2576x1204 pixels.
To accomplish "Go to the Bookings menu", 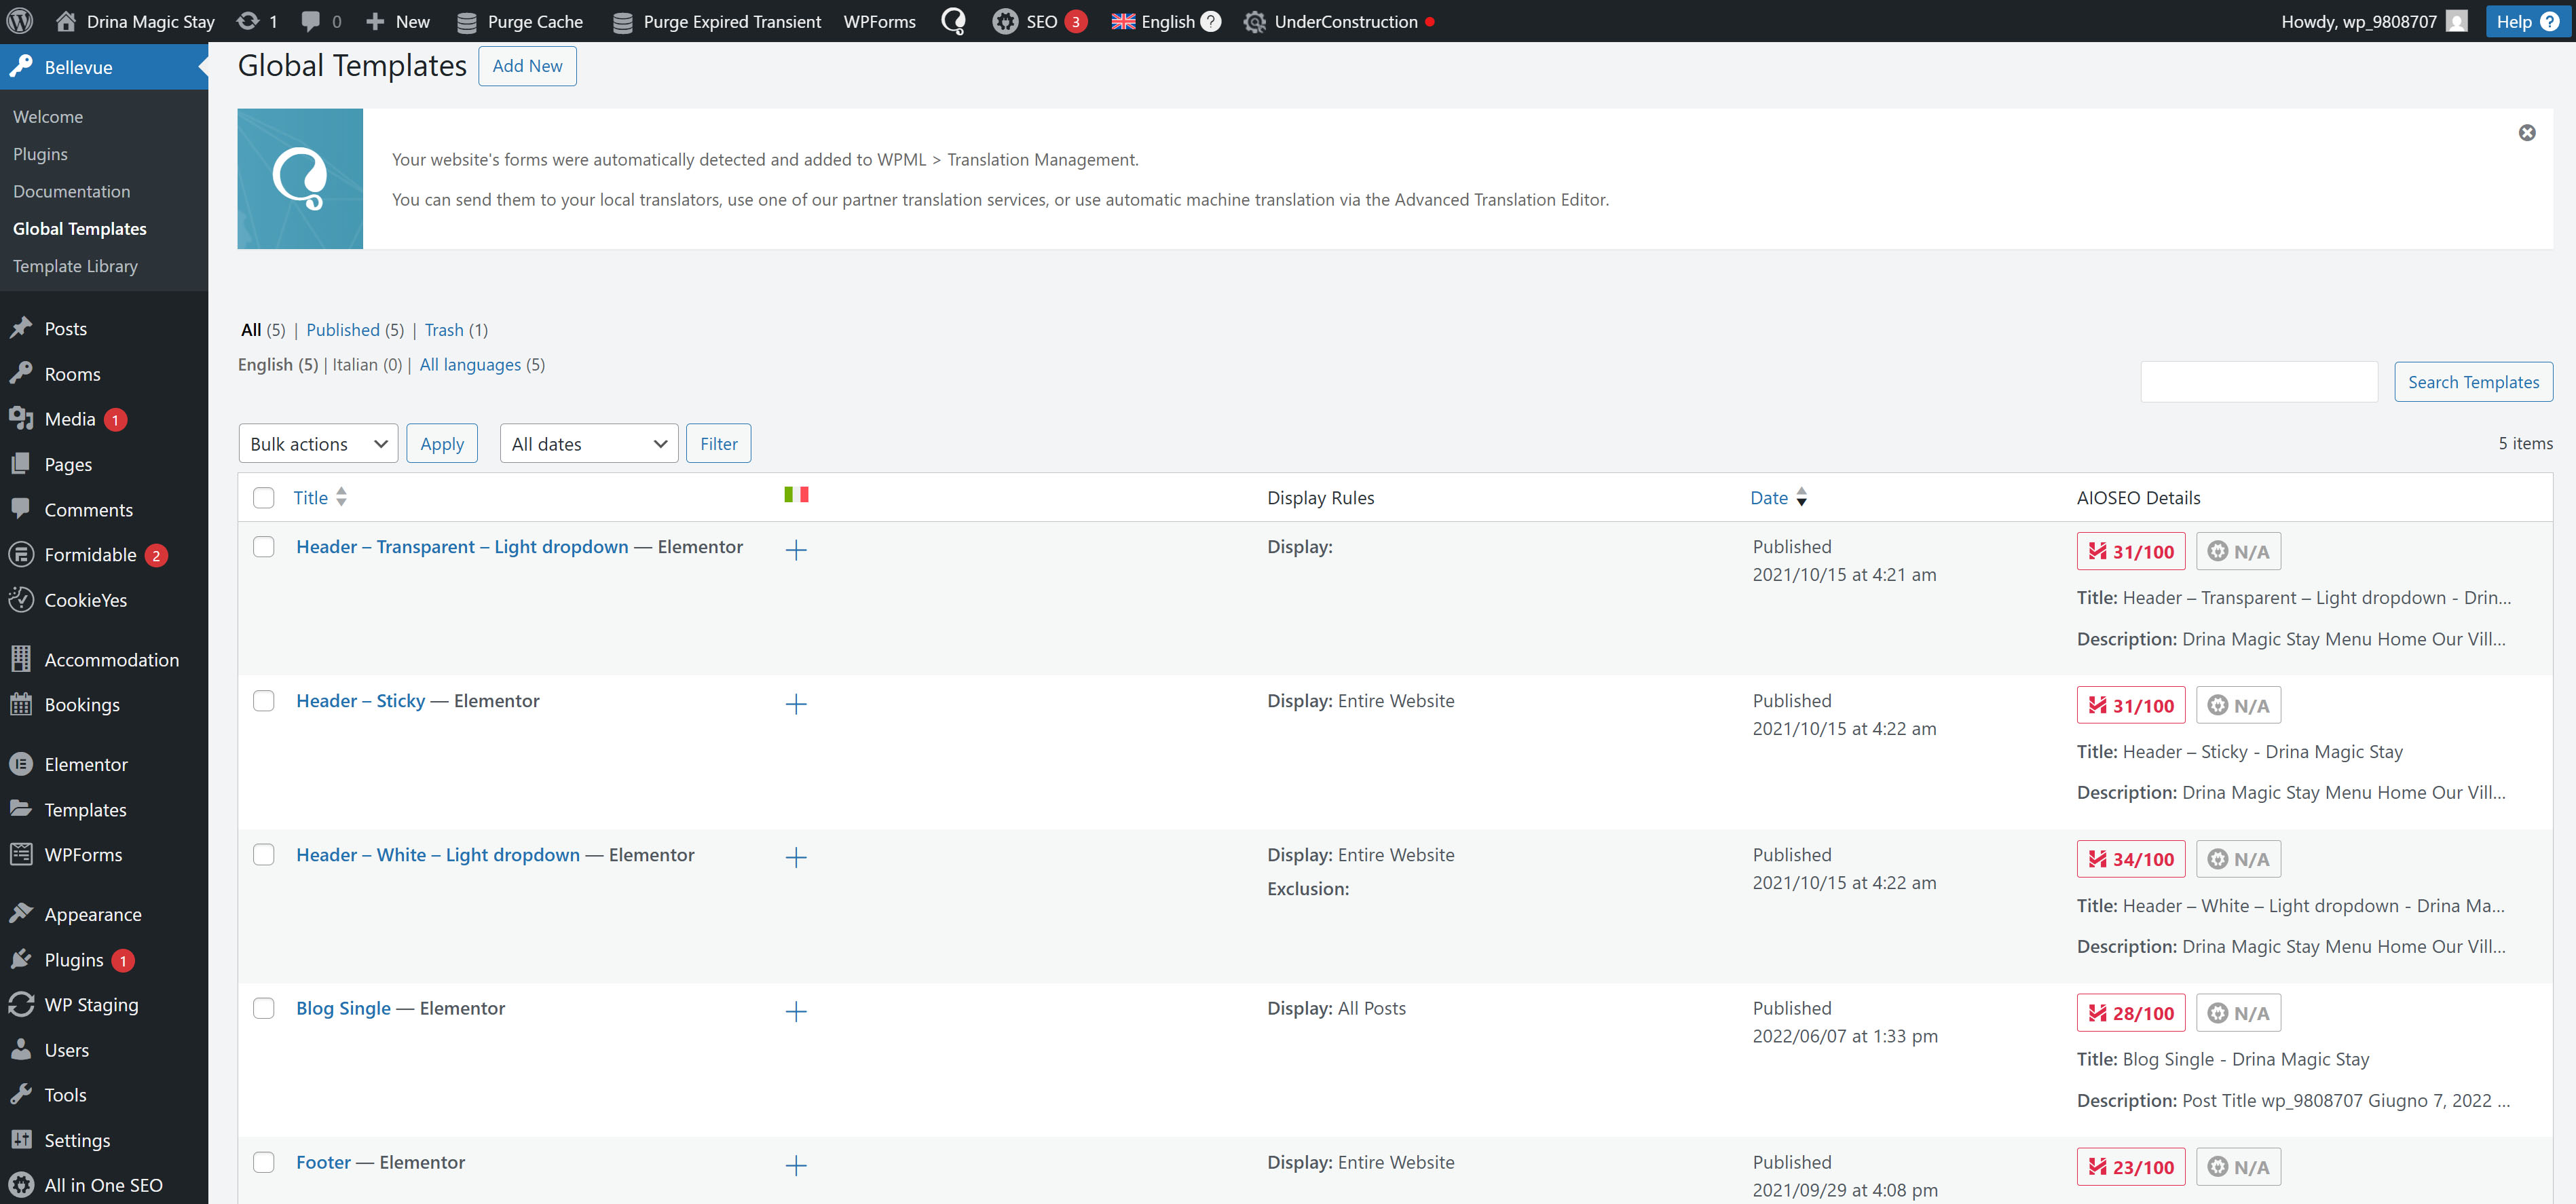I will pyautogui.click(x=82, y=705).
